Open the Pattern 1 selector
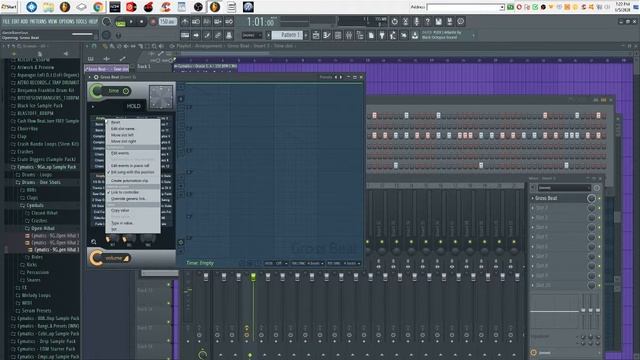 (x=288, y=35)
